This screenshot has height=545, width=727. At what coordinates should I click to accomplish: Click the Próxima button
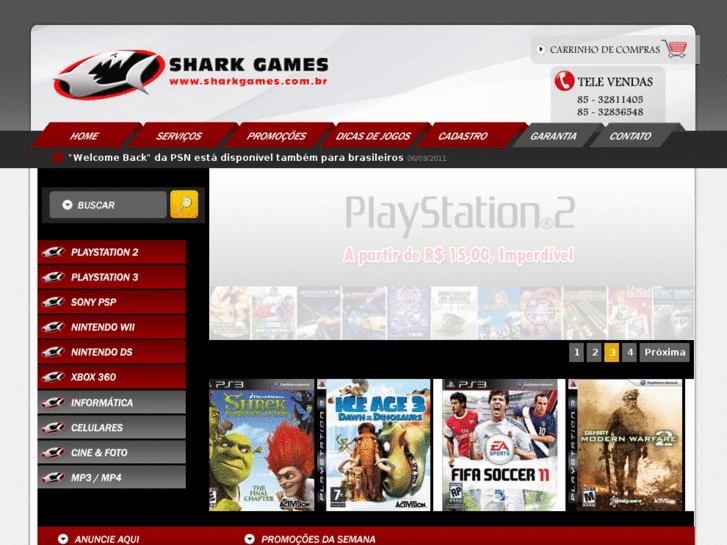tap(665, 353)
